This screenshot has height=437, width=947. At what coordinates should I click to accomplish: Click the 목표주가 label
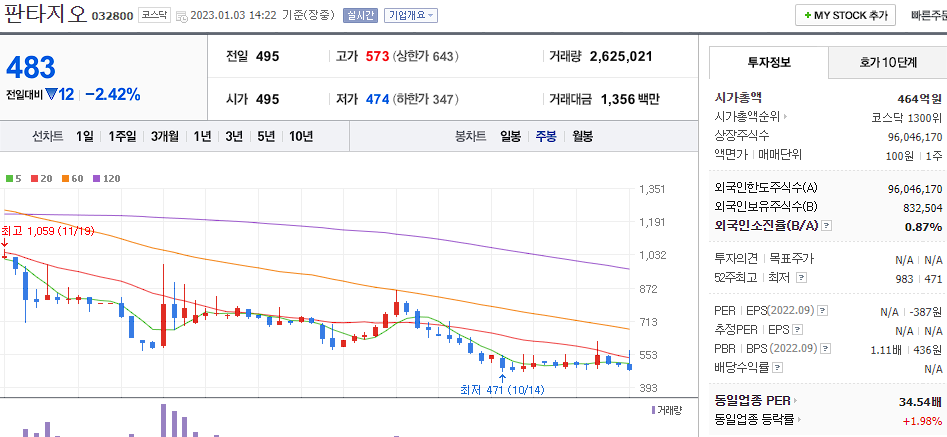791,259
